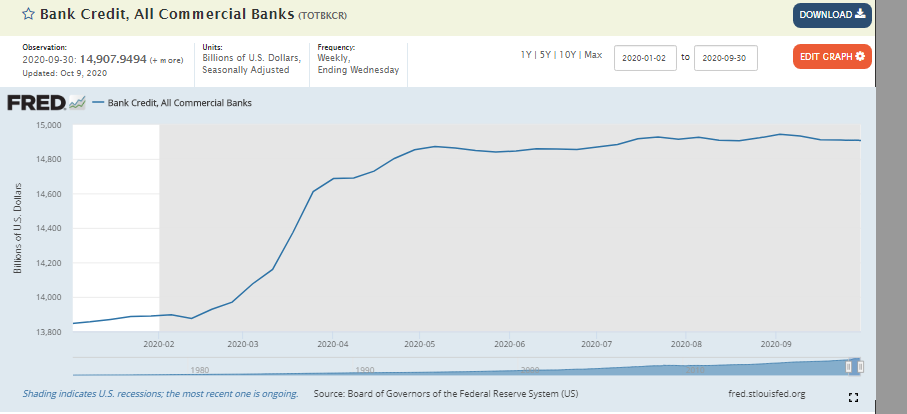Click the Bank Credit legend label
The height and width of the screenshot is (414, 907).
tap(179, 103)
